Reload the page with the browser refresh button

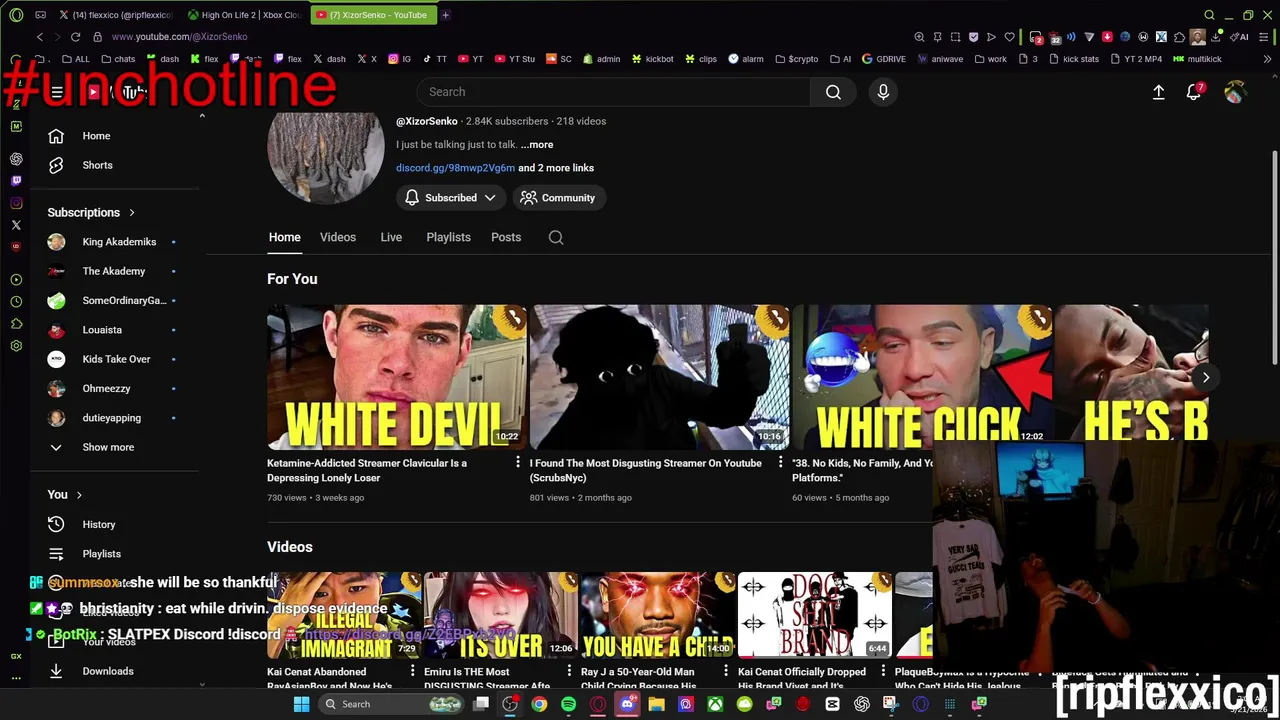tap(75, 37)
